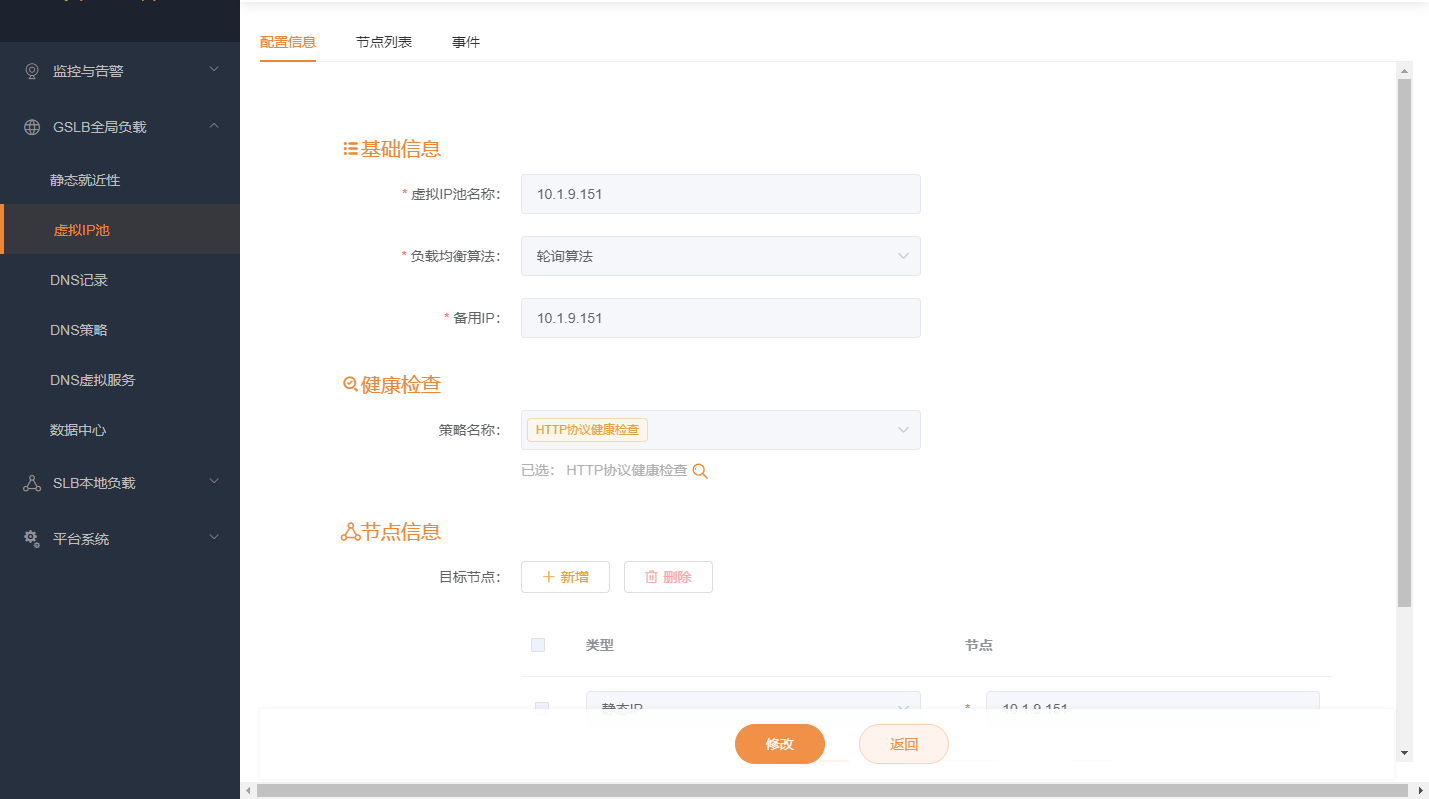Click the 监控与告警 alarm icon in sidebar
The image size is (1429, 799).
pos(31,70)
